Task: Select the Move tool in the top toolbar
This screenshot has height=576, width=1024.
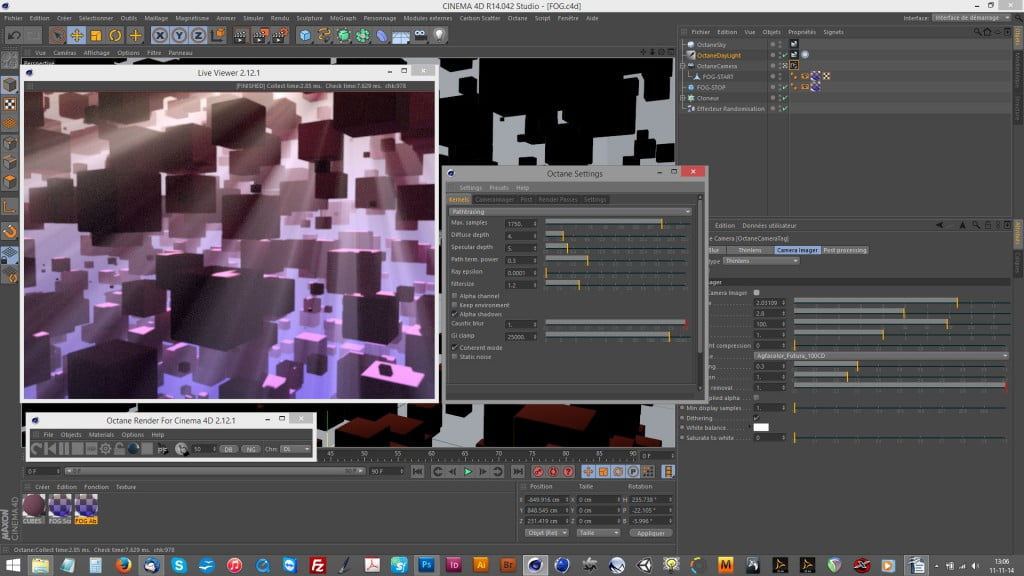Action: tap(77, 36)
